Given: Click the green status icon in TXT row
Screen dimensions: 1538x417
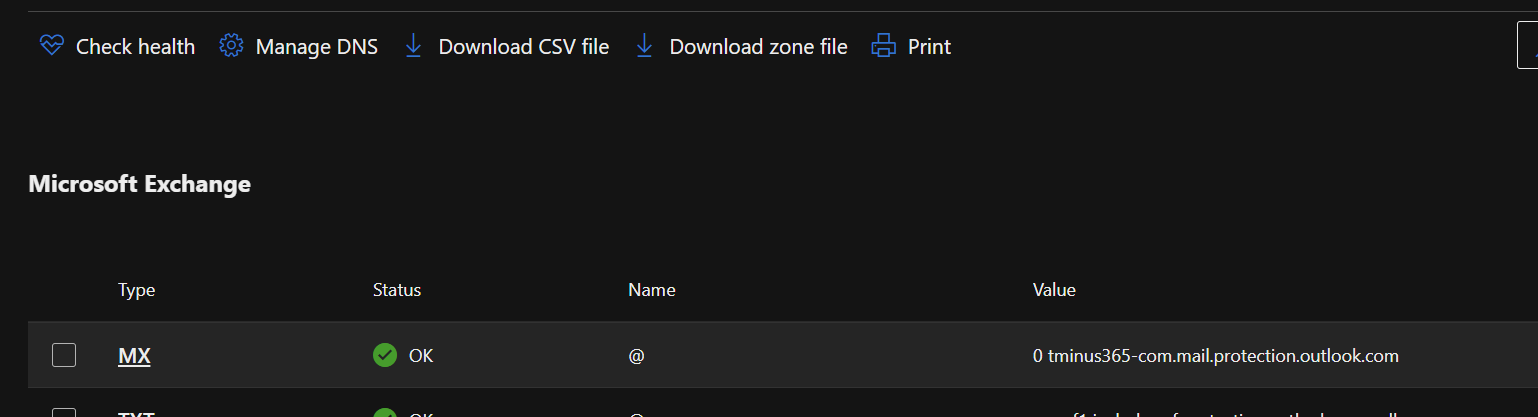Looking at the screenshot, I should click(384, 413).
